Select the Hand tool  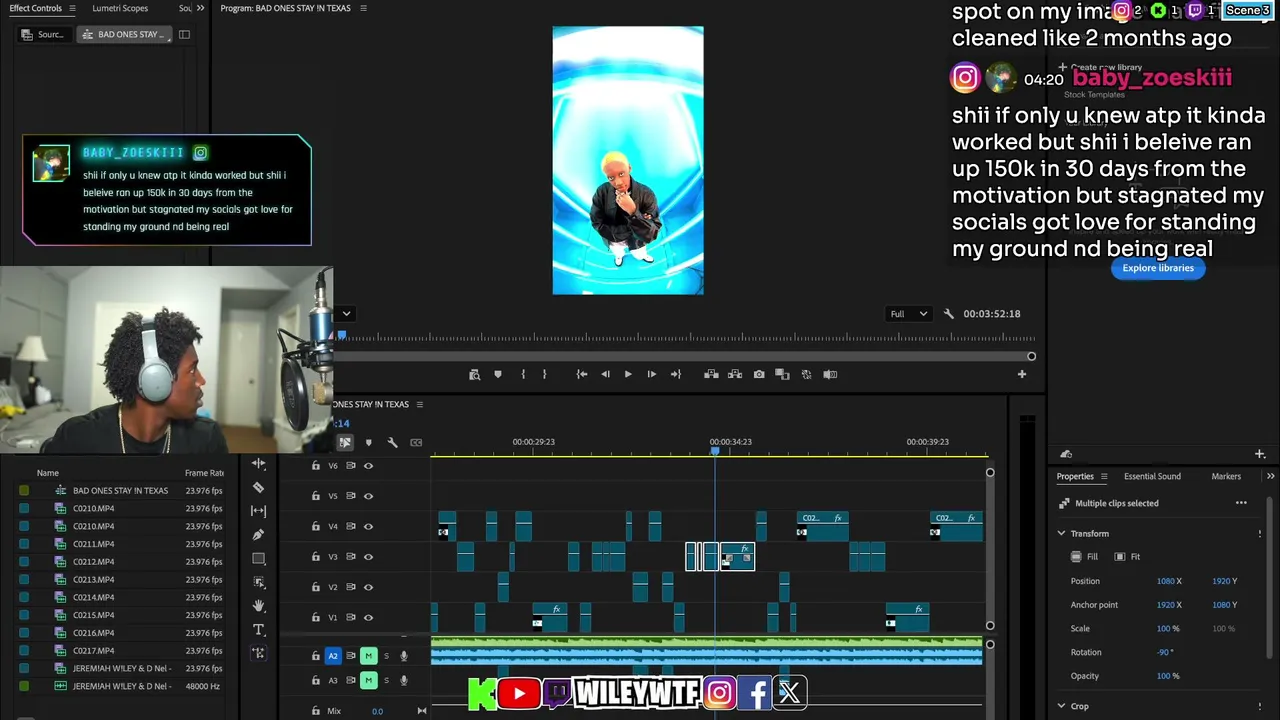pos(259,606)
